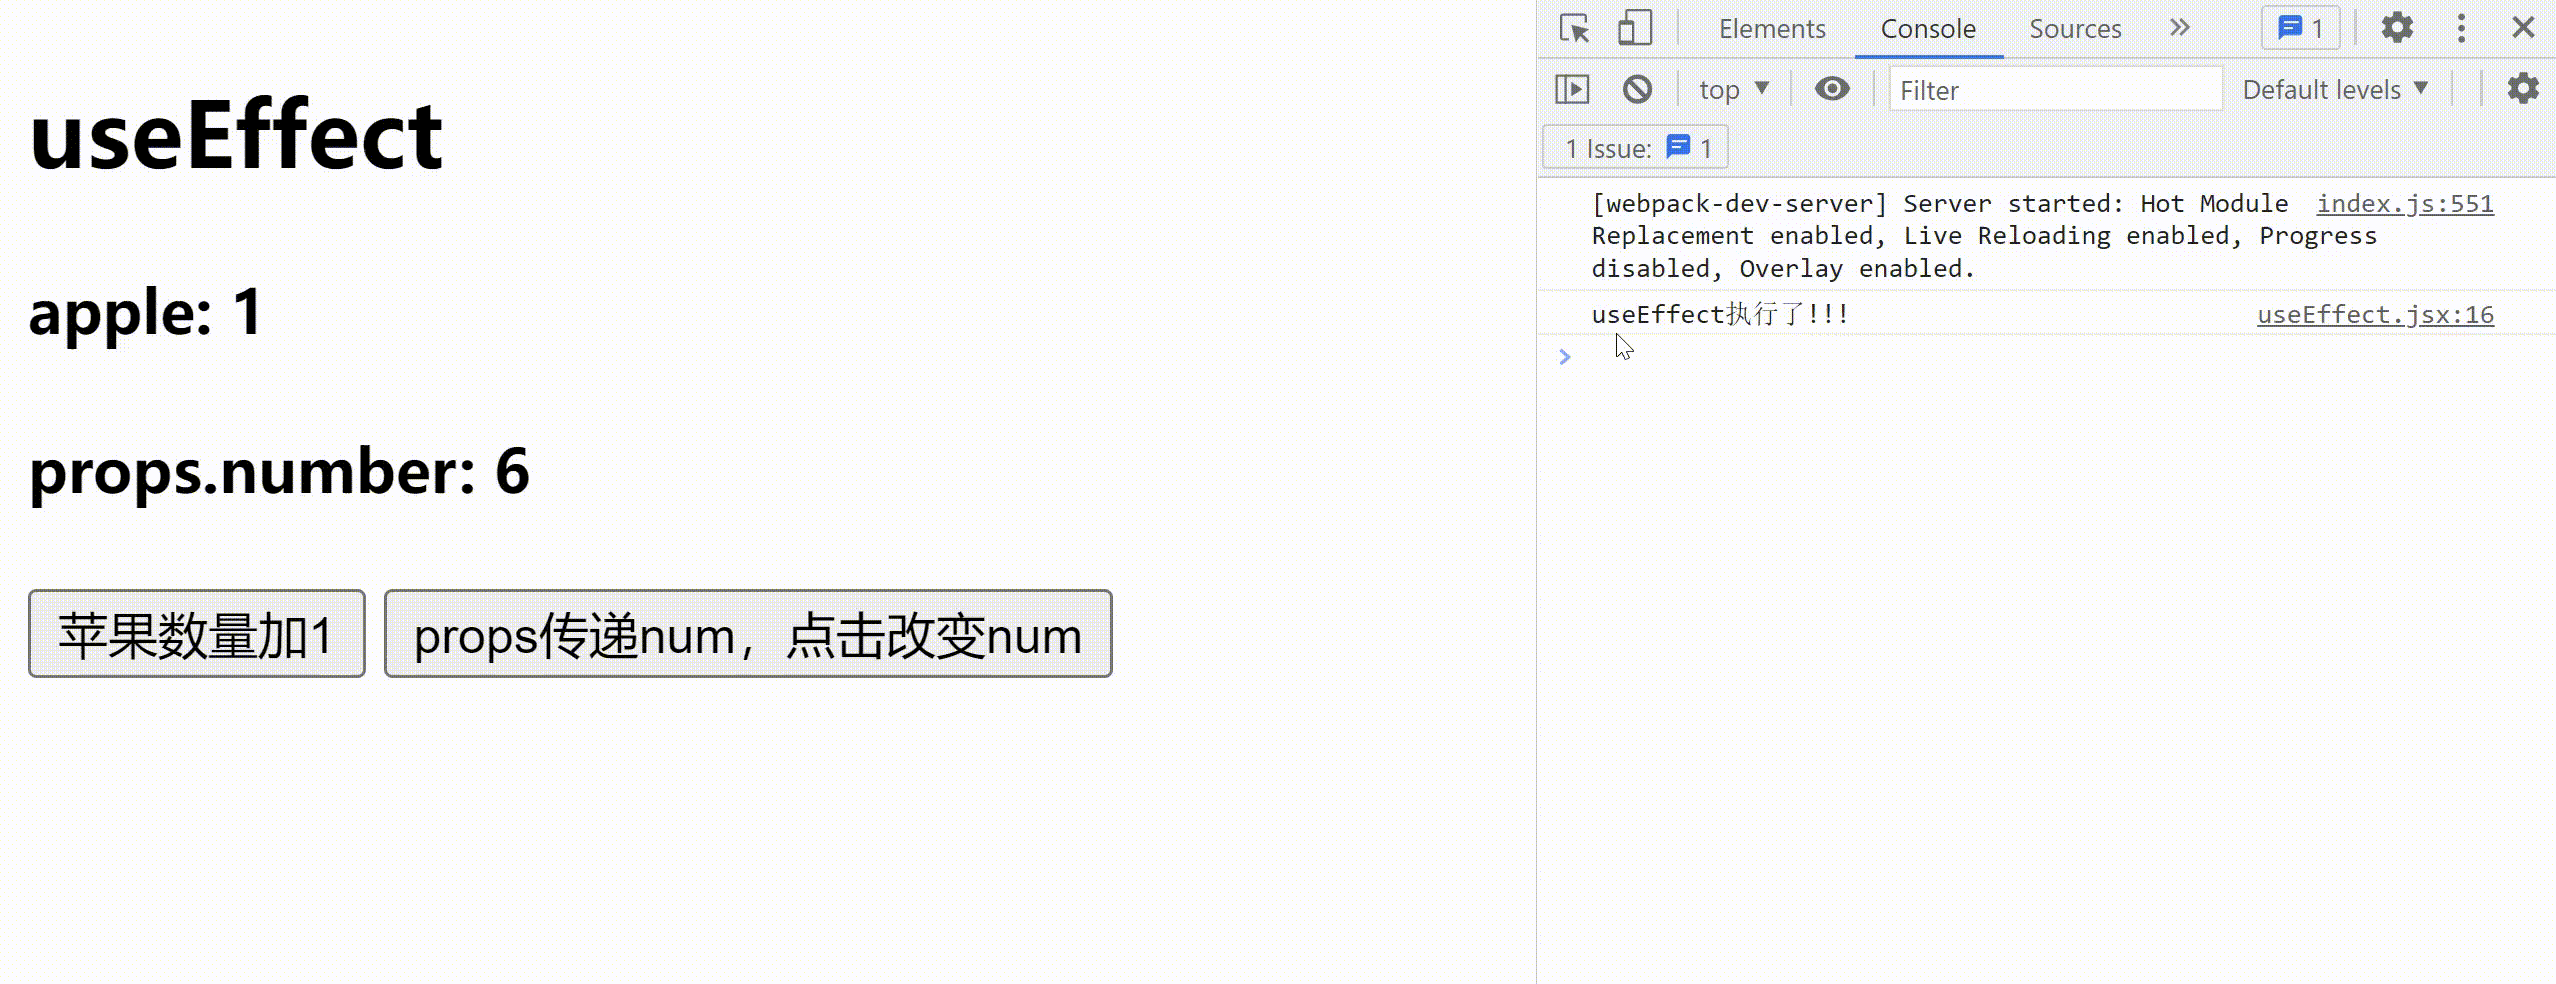Click the props传递num，点击改变num button
This screenshot has height=984, width=2556.
pos(748,634)
